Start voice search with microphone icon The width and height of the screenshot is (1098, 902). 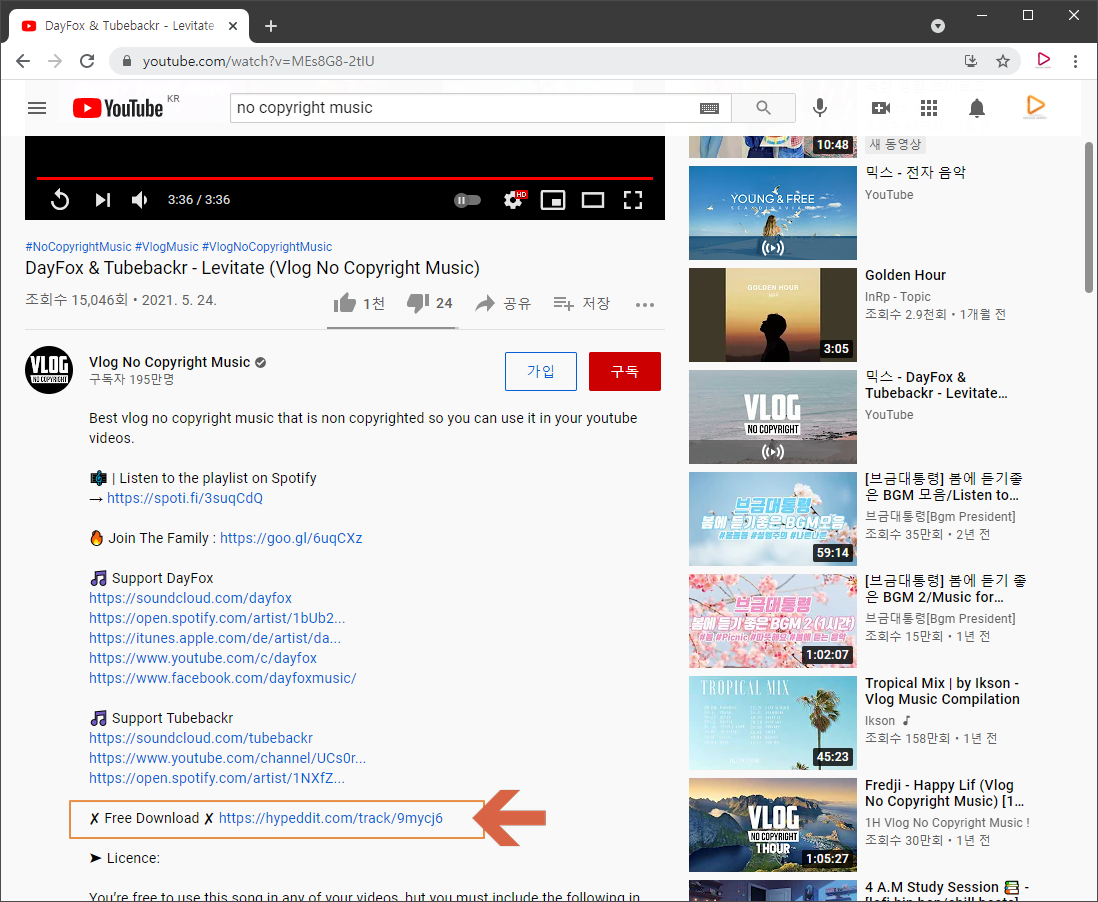coord(819,108)
